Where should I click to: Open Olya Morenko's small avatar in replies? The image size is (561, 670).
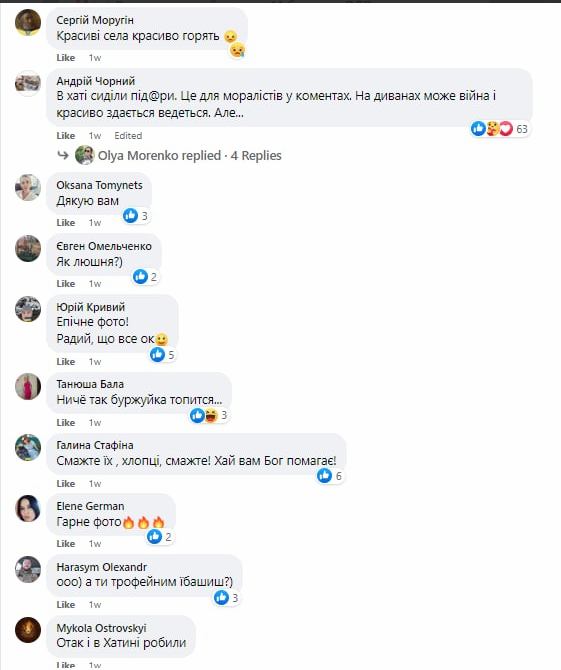point(85,155)
